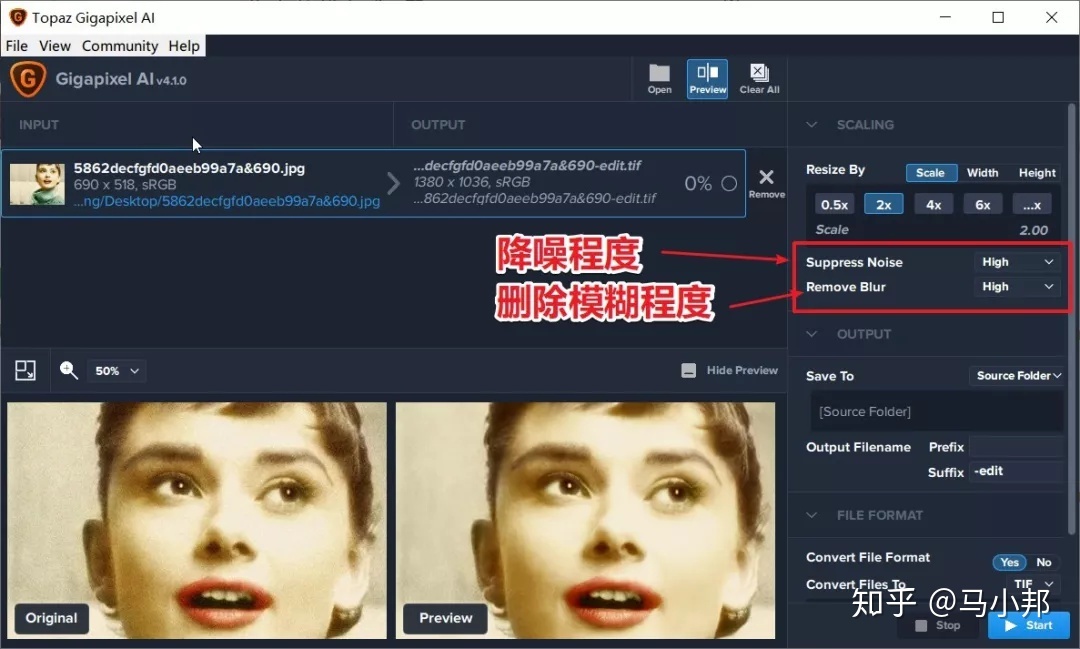The image size is (1080, 649).
Task: Select the 5862decfgfd0aeeb99a7a&690.jpg thumbnail
Action: (37, 184)
